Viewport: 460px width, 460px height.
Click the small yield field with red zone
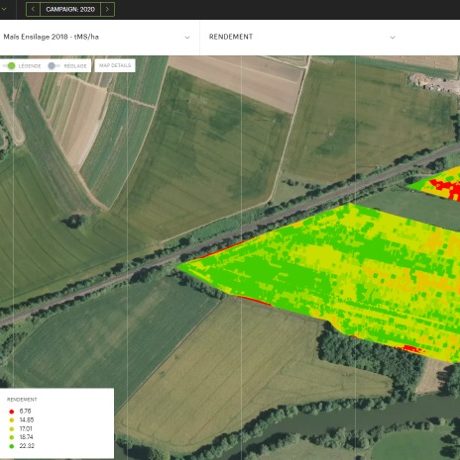tap(440, 185)
